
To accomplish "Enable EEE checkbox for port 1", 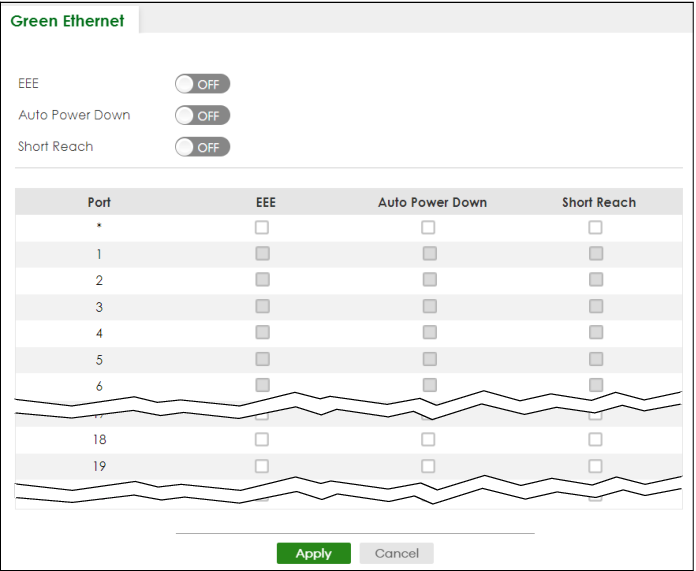I will pos(262,254).
